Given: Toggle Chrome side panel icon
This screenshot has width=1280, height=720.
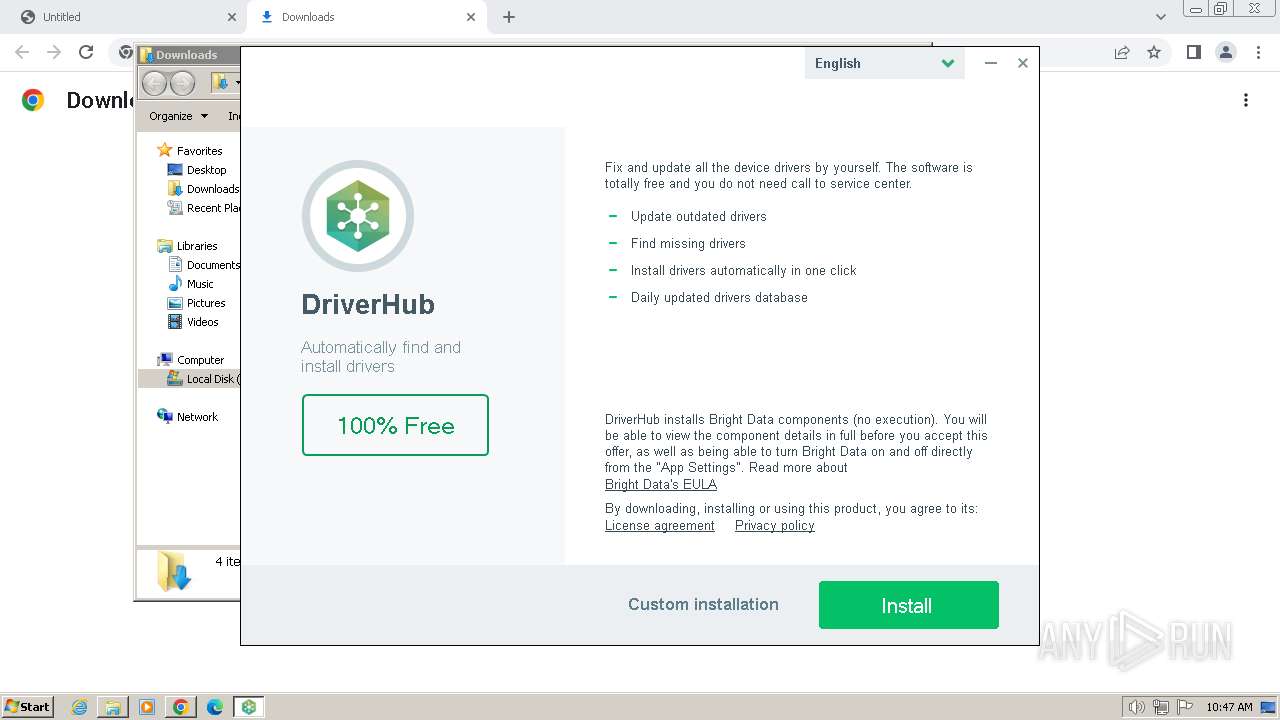Looking at the screenshot, I should click(x=1193, y=52).
